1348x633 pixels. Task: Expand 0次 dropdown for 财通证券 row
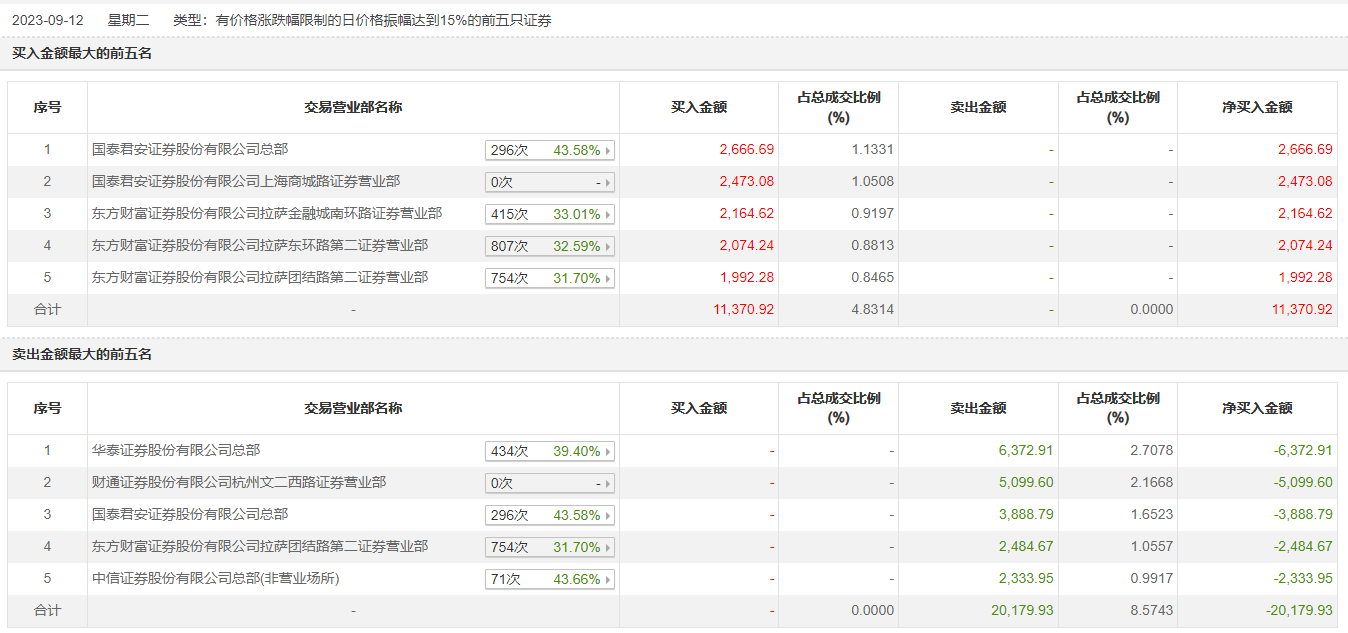point(550,483)
